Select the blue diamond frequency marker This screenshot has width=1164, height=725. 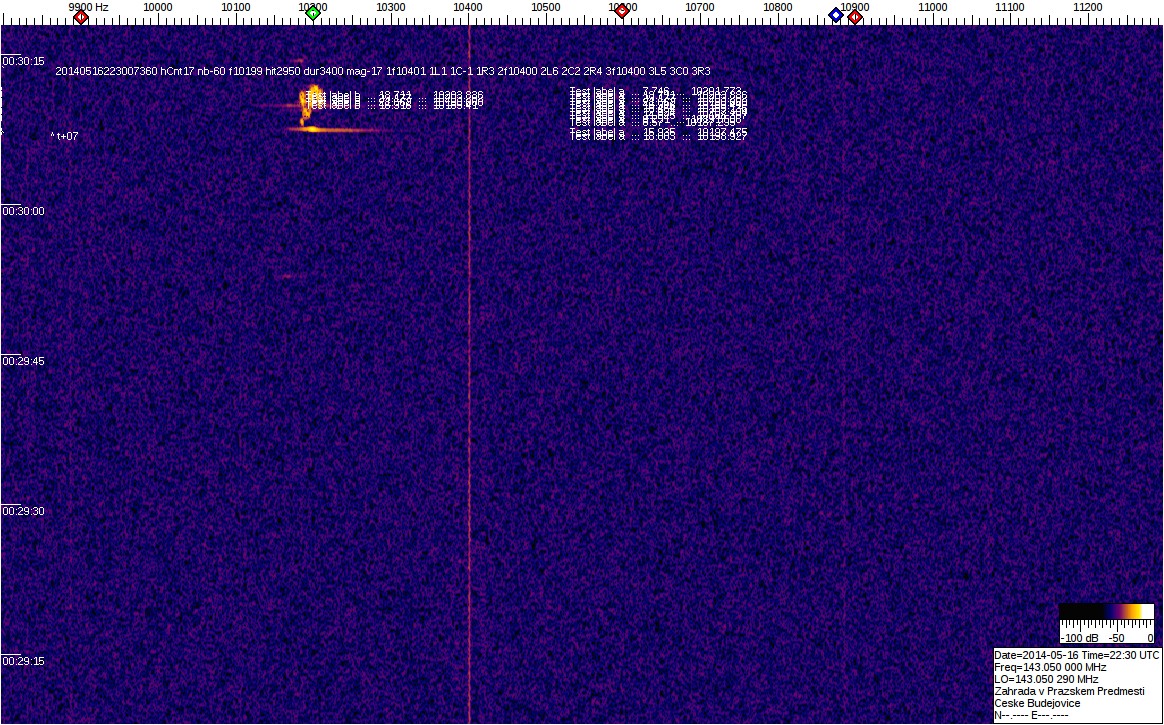pos(836,14)
